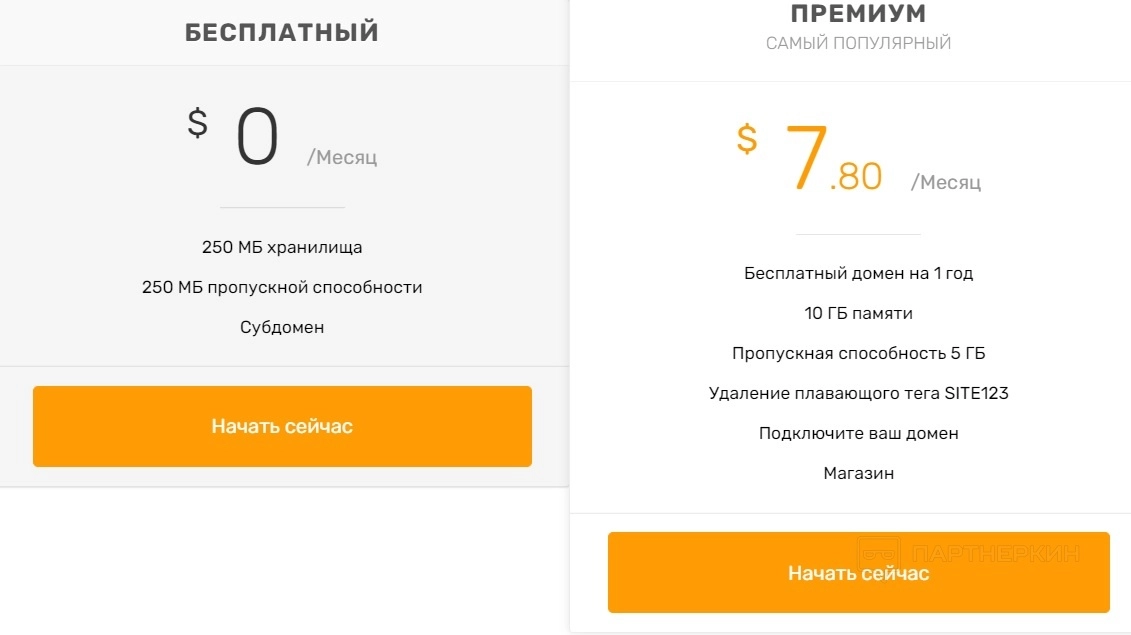Click the "САМЫЙ ПОПУЛЯРНЫЙ" subtitle
Image resolution: width=1131 pixels, height=635 pixels.
click(x=858, y=43)
